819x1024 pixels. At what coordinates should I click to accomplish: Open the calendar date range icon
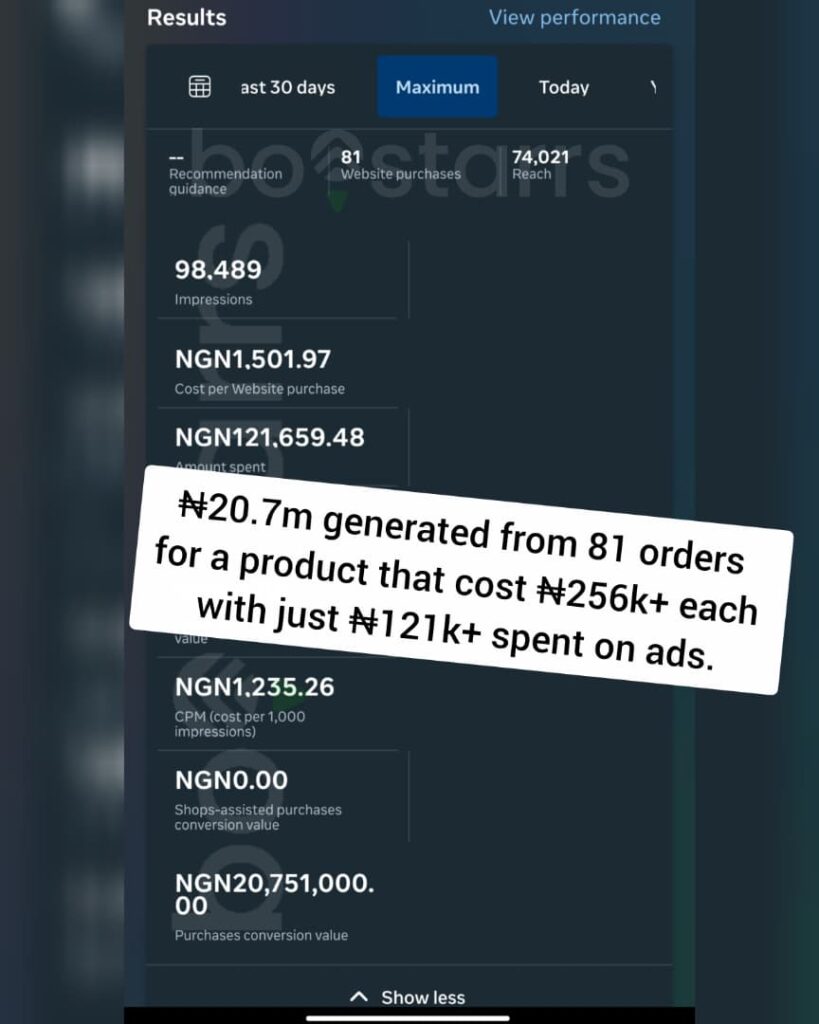(200, 87)
